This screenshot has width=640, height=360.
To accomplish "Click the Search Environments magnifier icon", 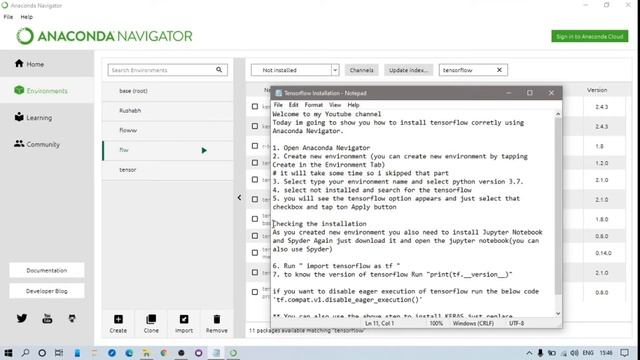I will (x=219, y=70).
